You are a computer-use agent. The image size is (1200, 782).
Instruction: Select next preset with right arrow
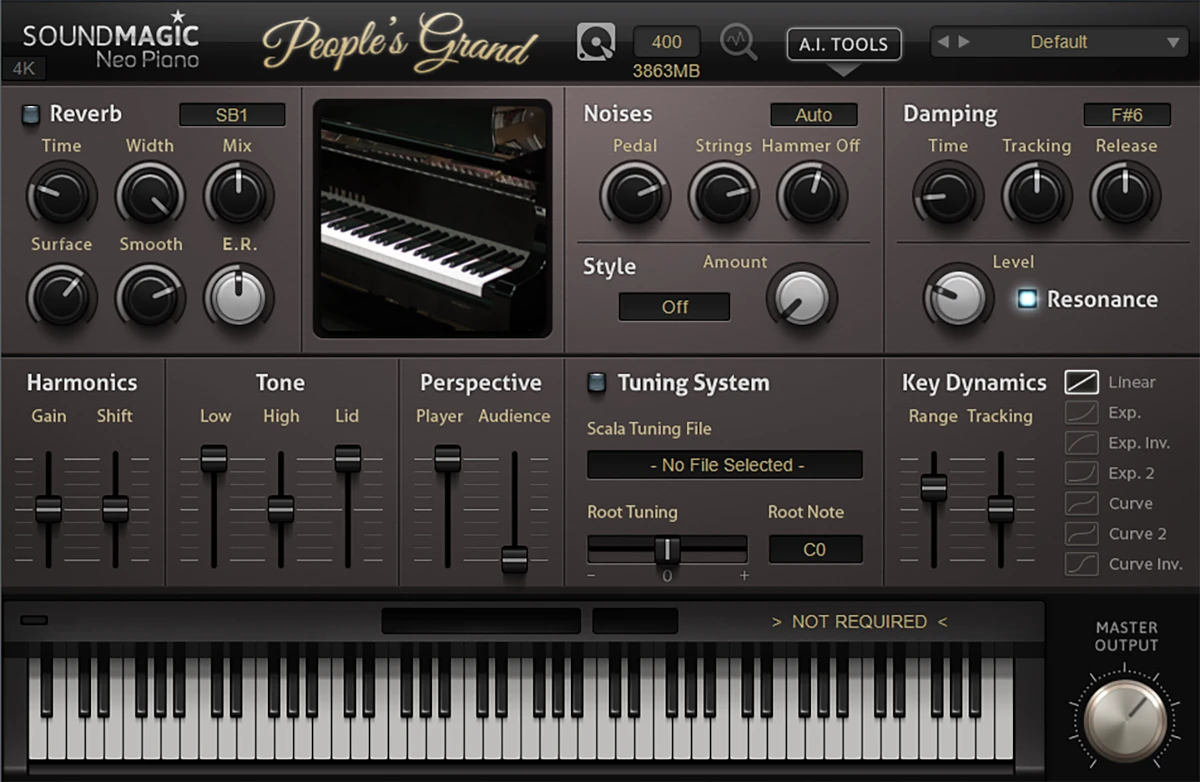pyautogui.click(x=964, y=42)
